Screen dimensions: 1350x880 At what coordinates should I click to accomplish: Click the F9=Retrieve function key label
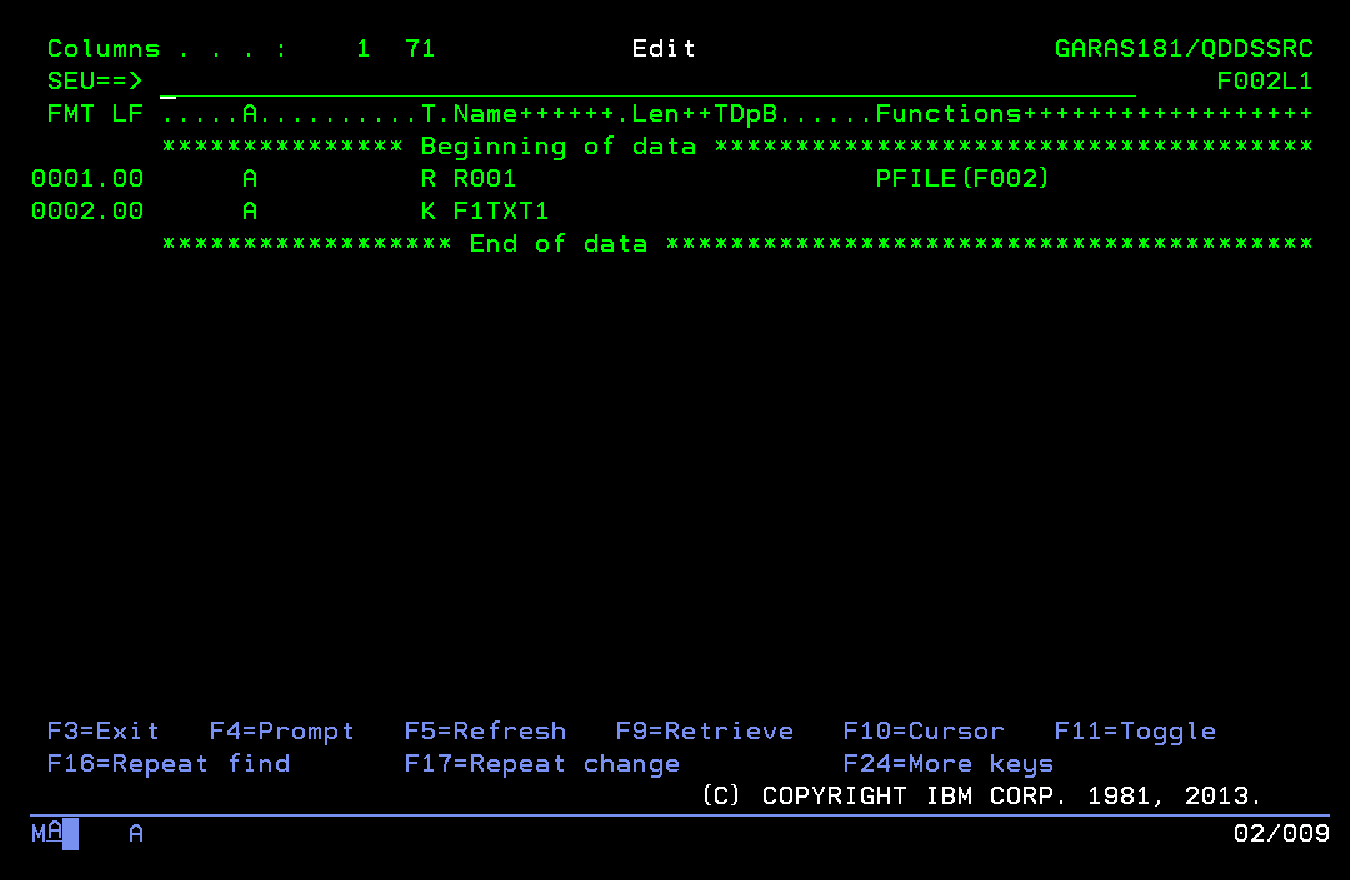704,732
